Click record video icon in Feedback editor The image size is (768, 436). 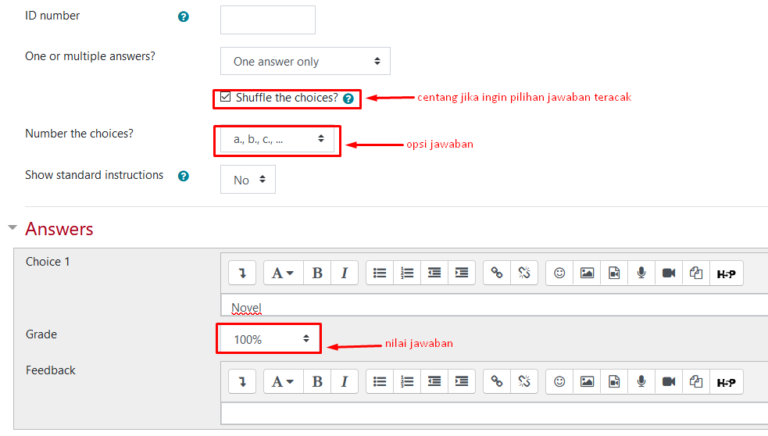pos(669,382)
